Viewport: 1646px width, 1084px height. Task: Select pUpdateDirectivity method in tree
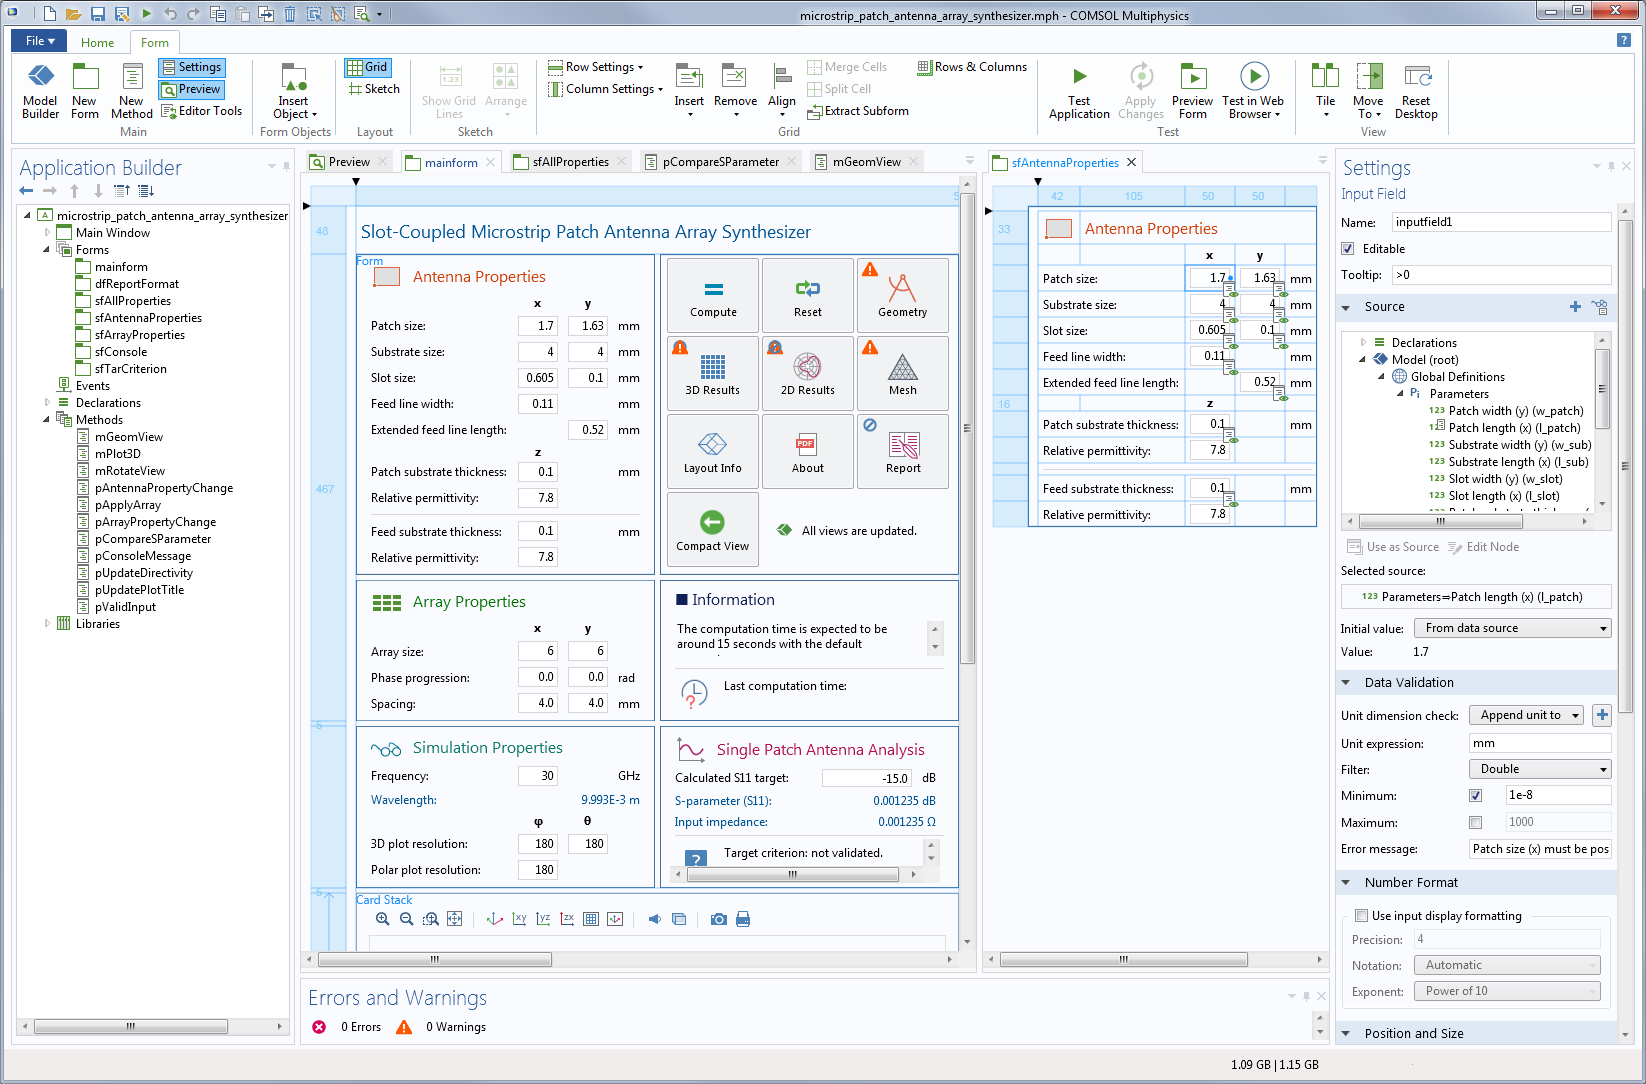(144, 573)
